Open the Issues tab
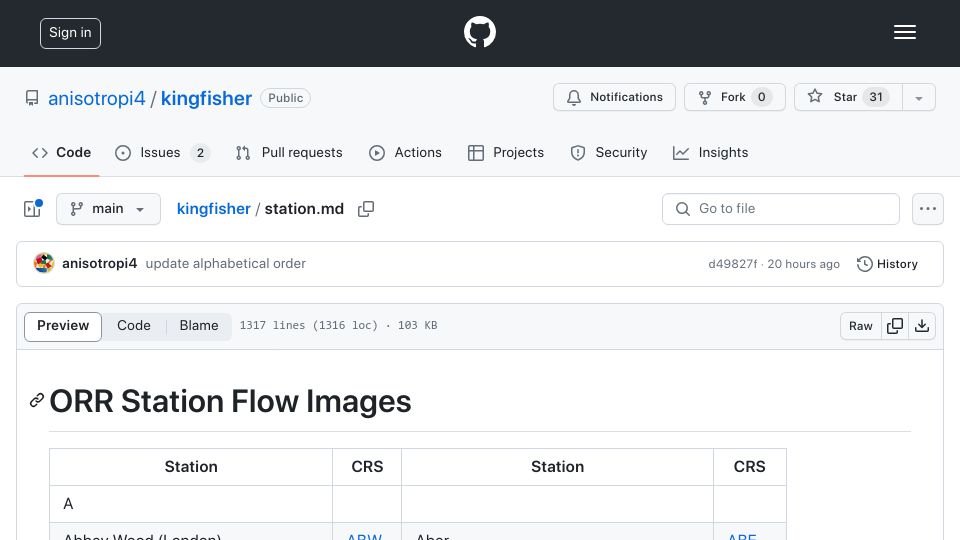This screenshot has width=960, height=540. point(162,152)
